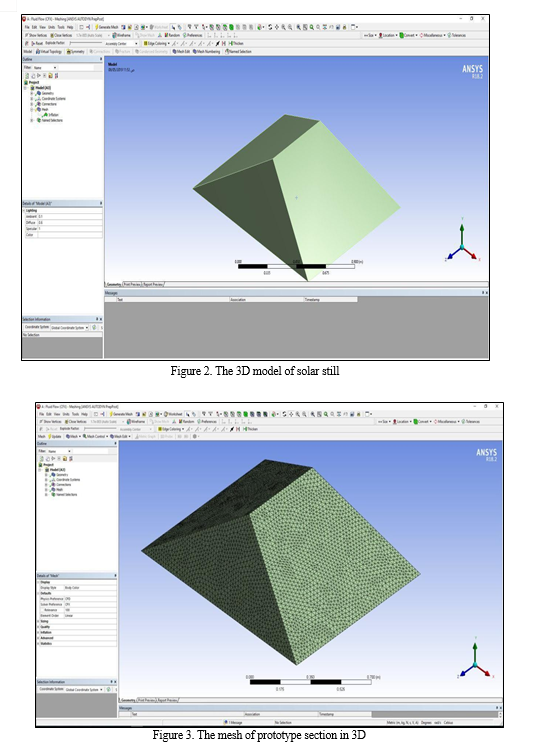Toggle Random colors in the Figure 2 window
Image resolution: width=535 pixels, height=748 pixels.
(x=173, y=35)
